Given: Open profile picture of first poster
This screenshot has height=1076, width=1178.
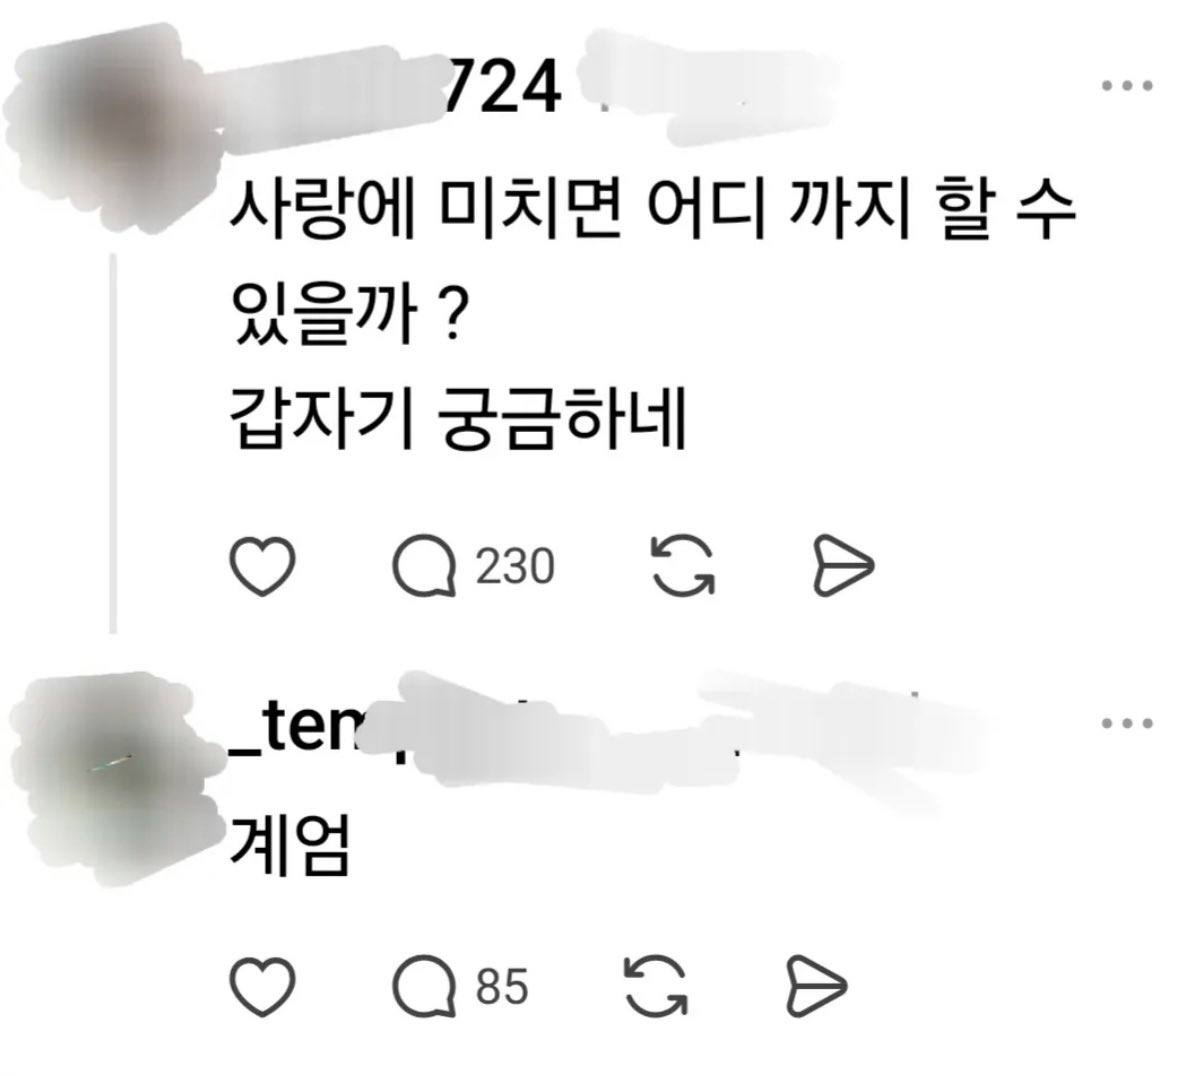Looking at the screenshot, I should tap(113, 124).
